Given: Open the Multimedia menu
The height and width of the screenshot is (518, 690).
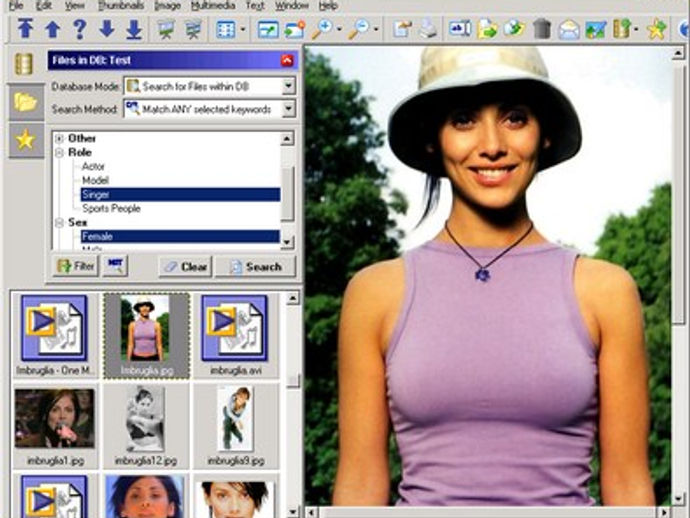Looking at the screenshot, I should 213,6.
